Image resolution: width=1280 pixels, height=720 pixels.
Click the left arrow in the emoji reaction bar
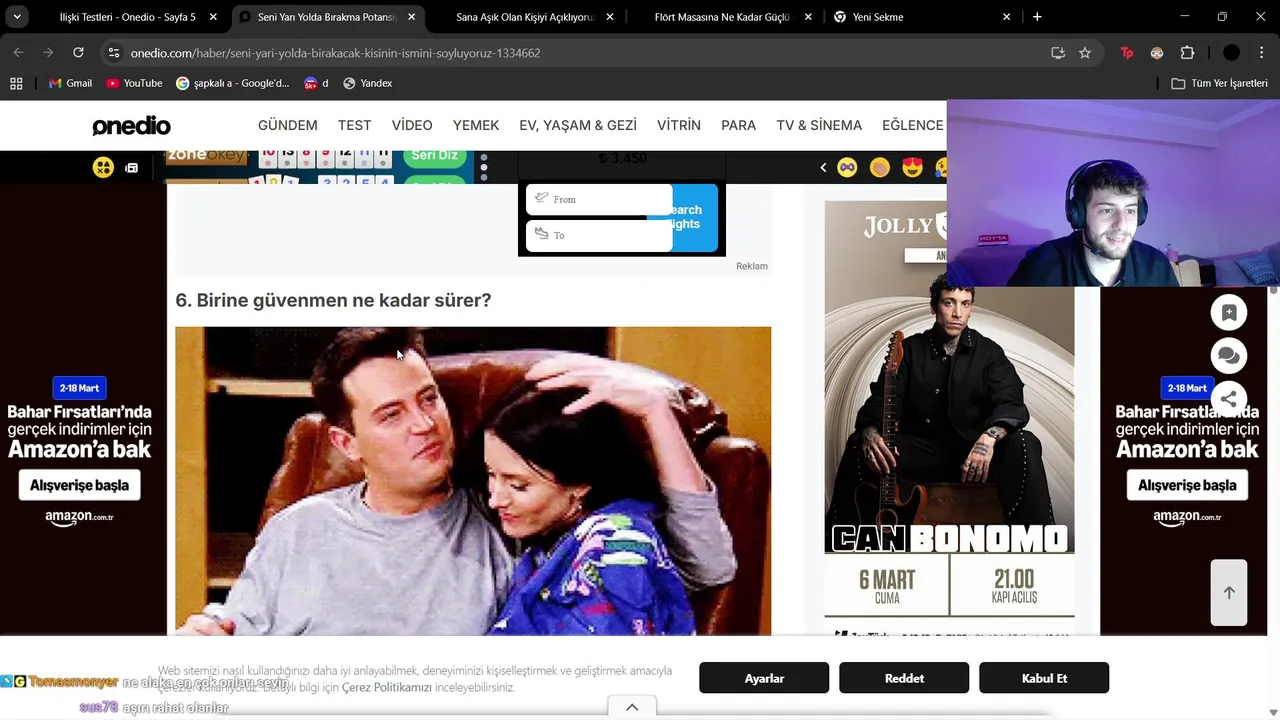(x=823, y=168)
